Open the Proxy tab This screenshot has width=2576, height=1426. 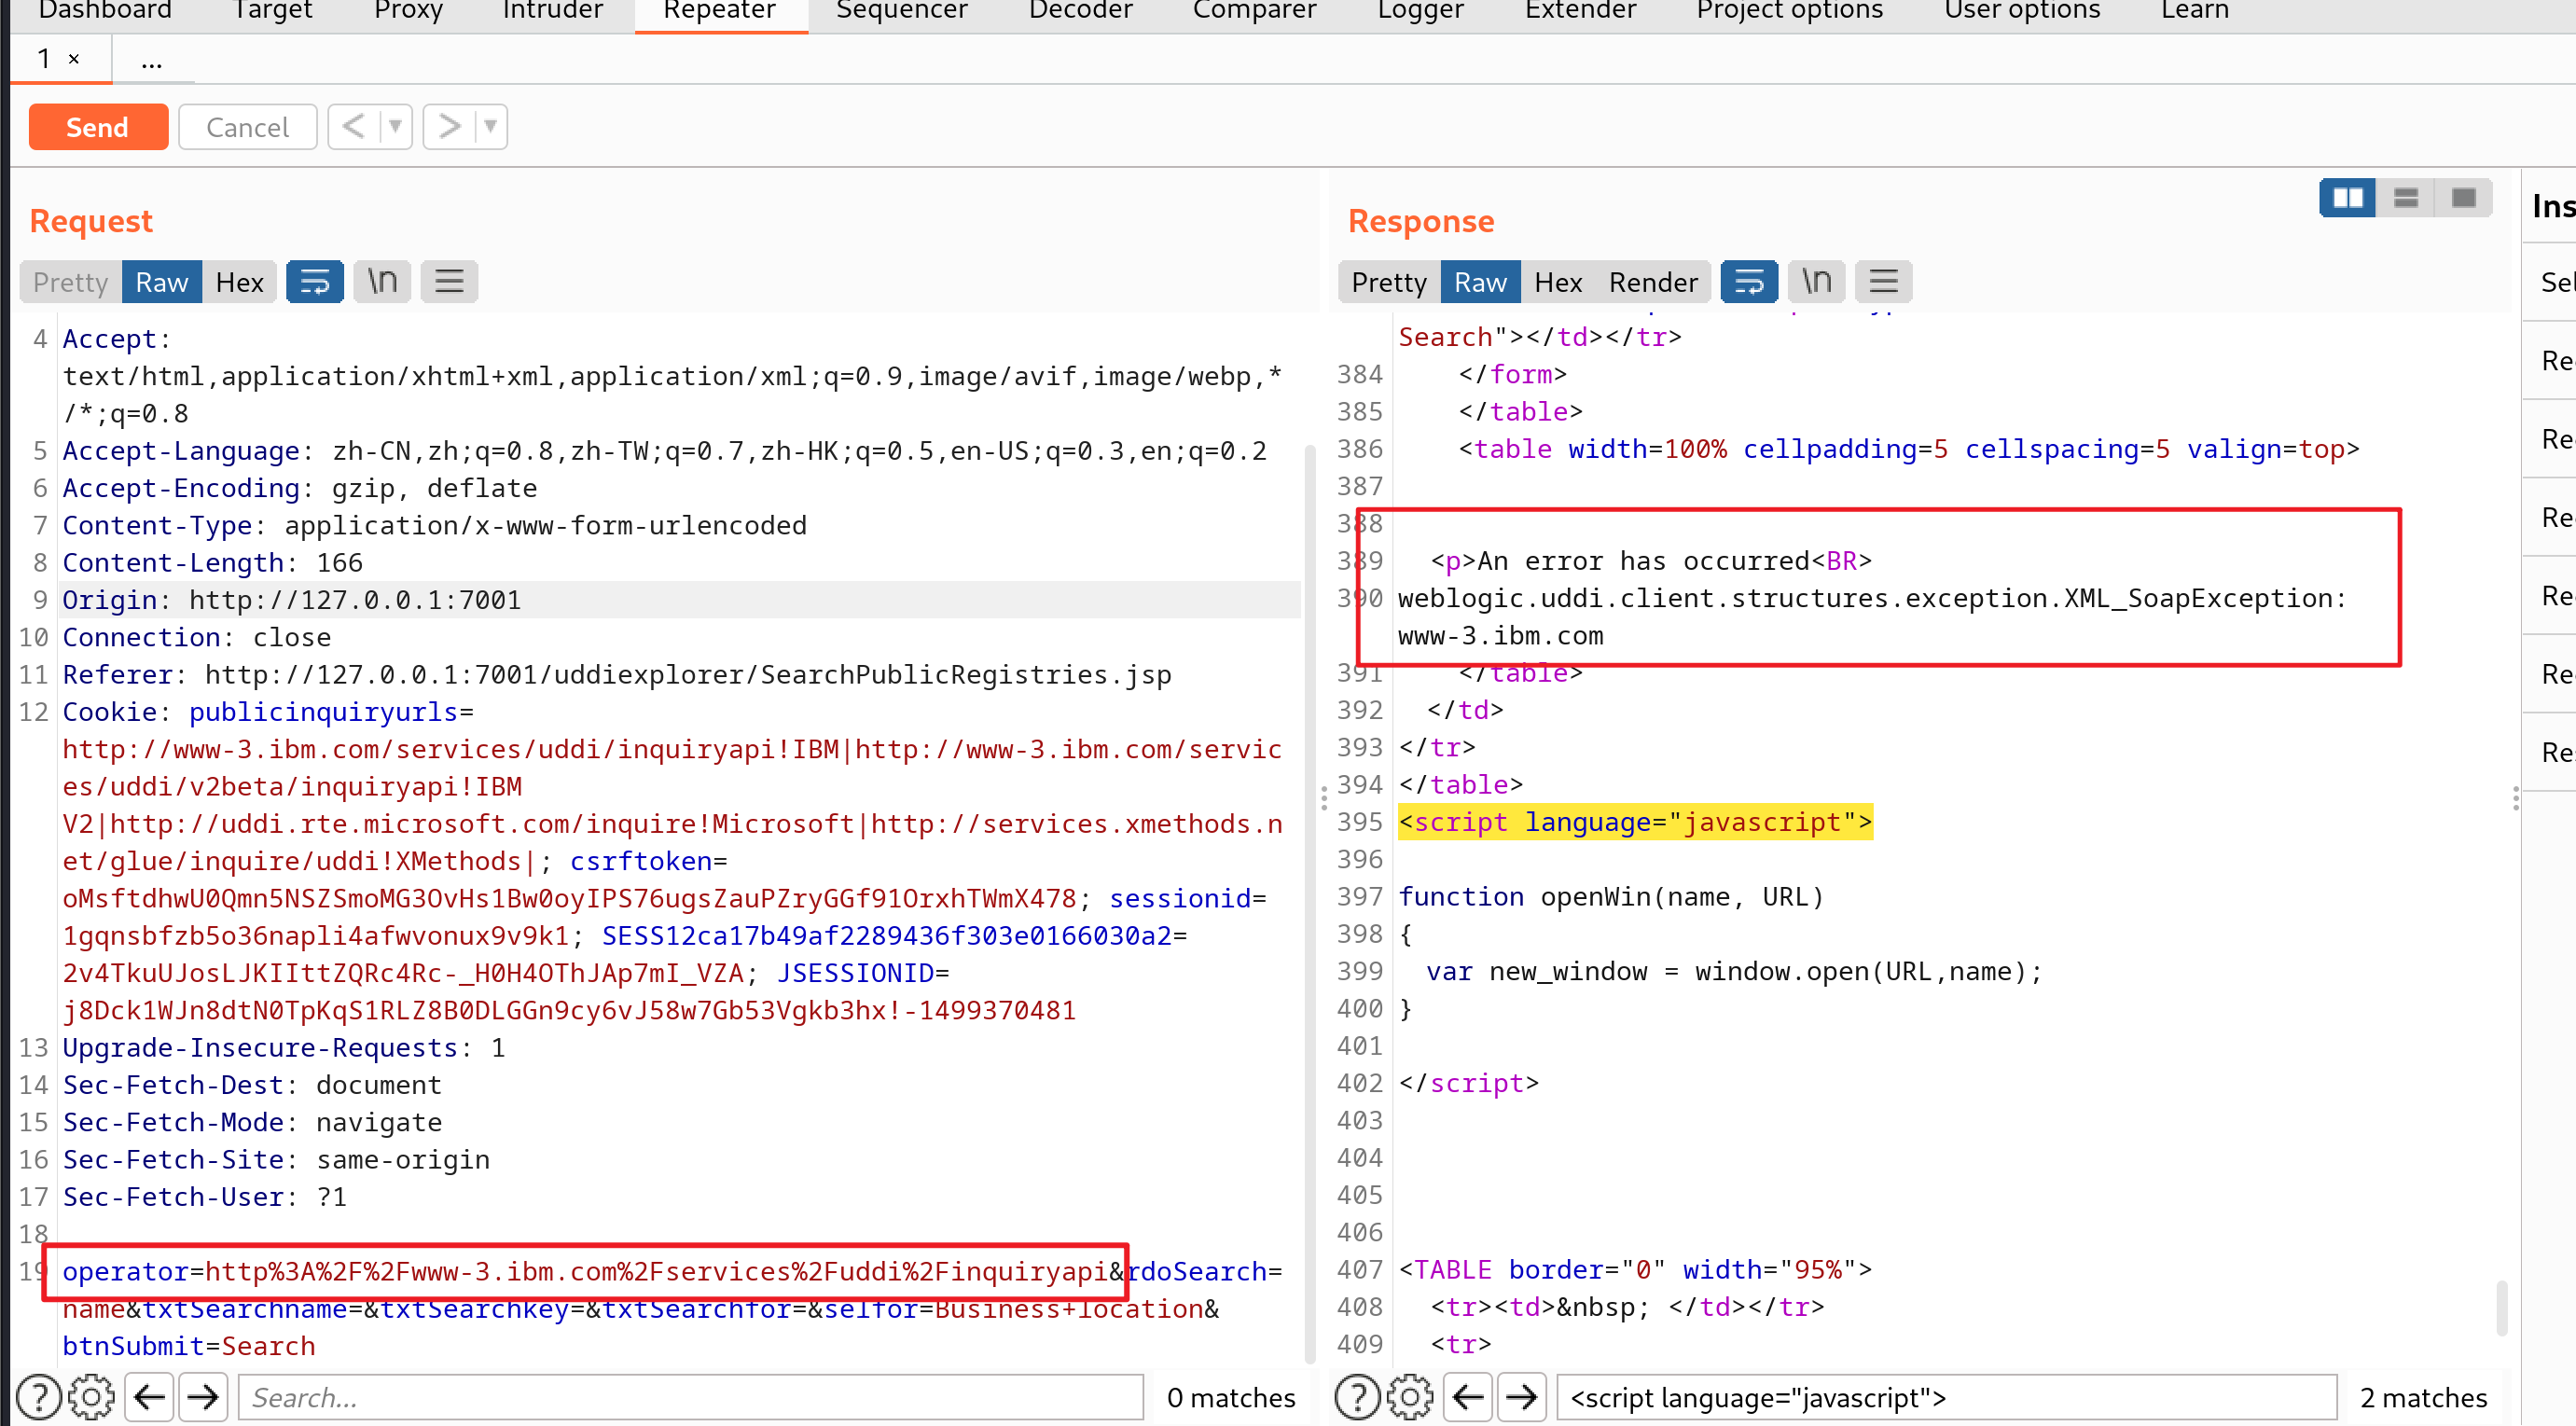[x=408, y=11]
